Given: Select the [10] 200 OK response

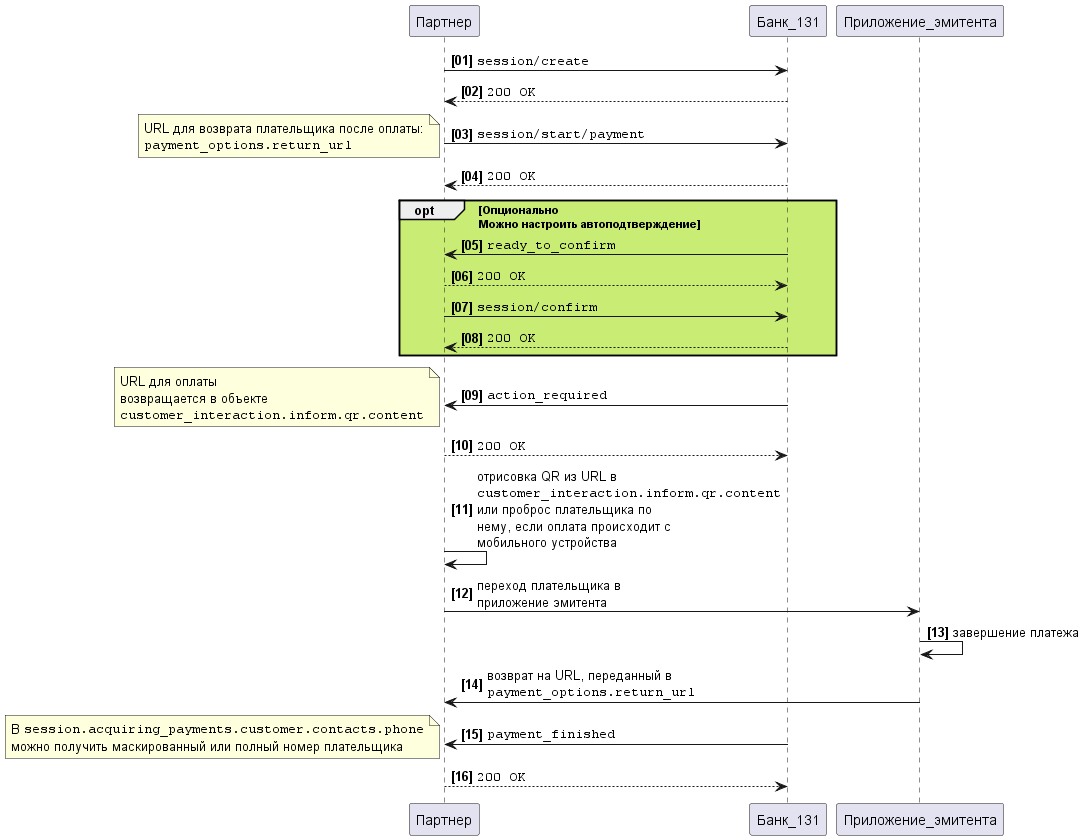Looking at the screenshot, I should click(x=489, y=446).
